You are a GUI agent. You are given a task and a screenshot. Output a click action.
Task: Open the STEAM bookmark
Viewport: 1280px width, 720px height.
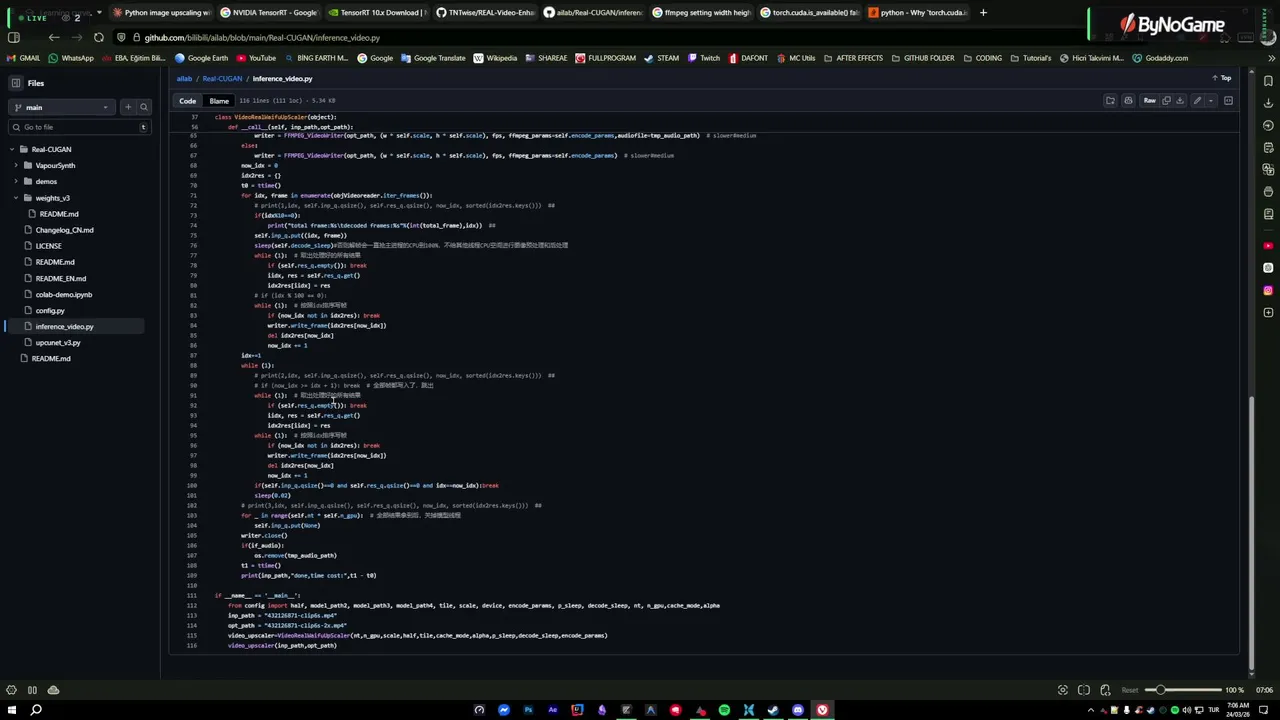(x=661, y=58)
